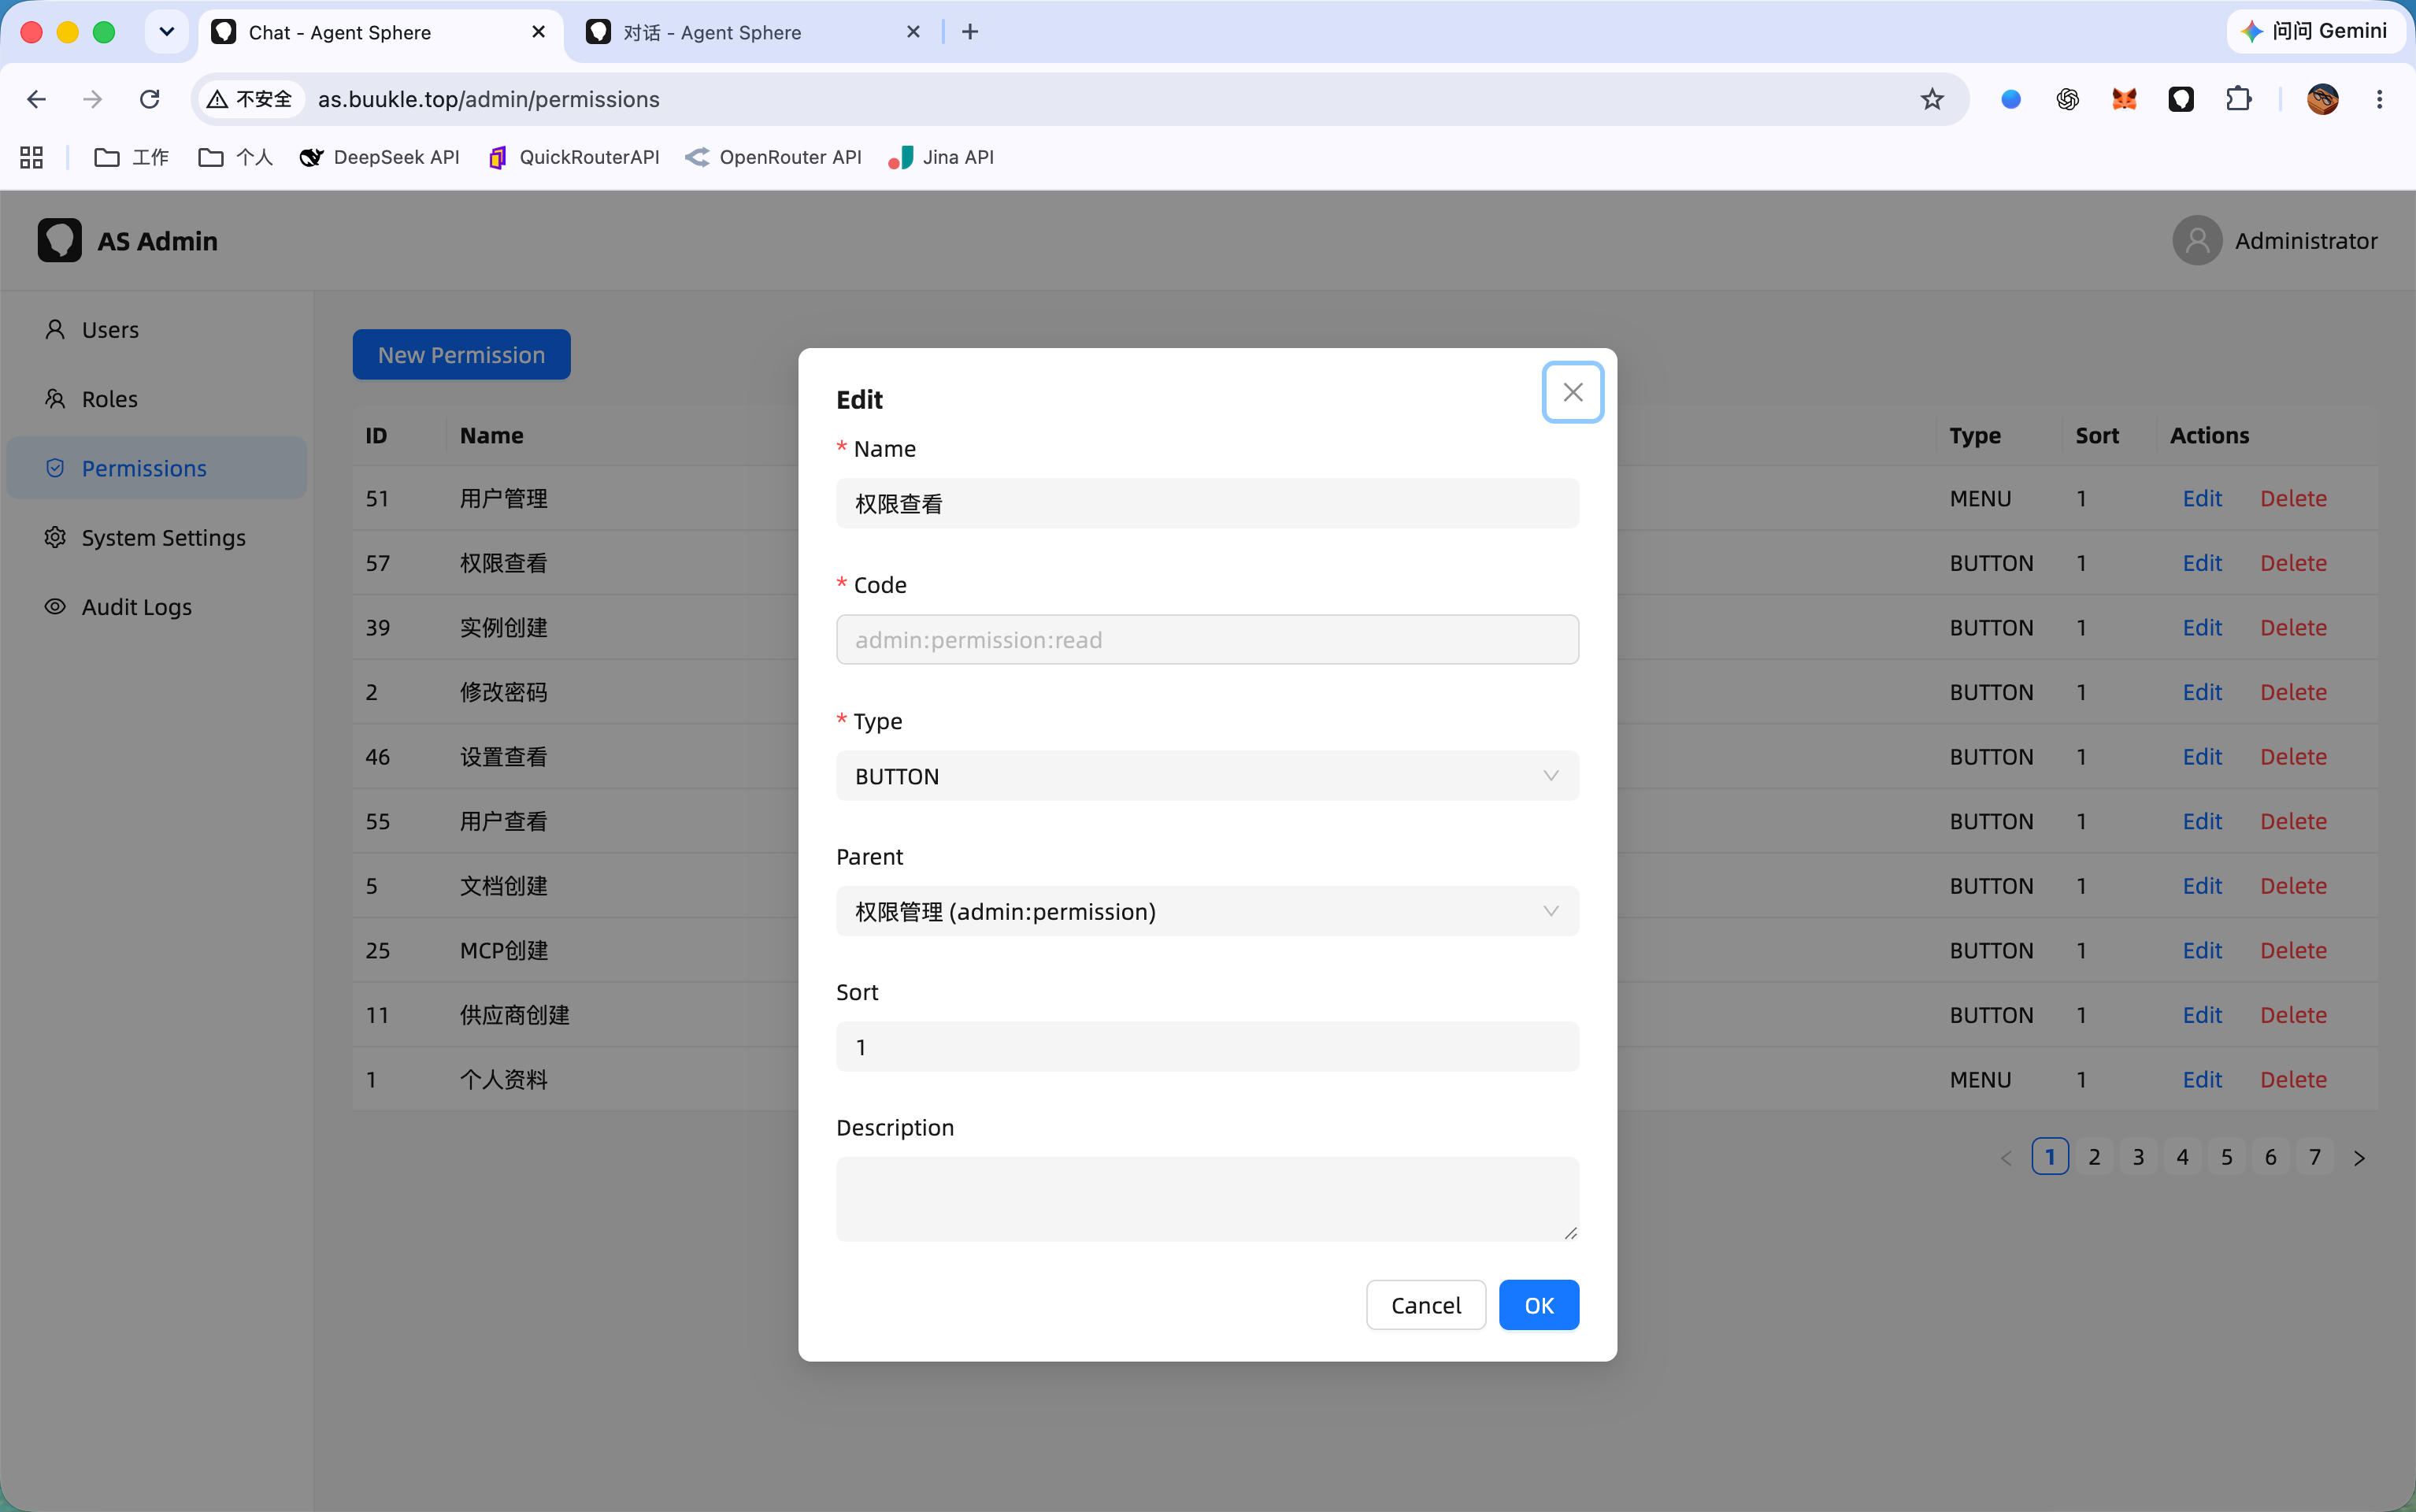Click next page arrow in pagination
This screenshot has width=2416, height=1512.
[x=2359, y=1157]
